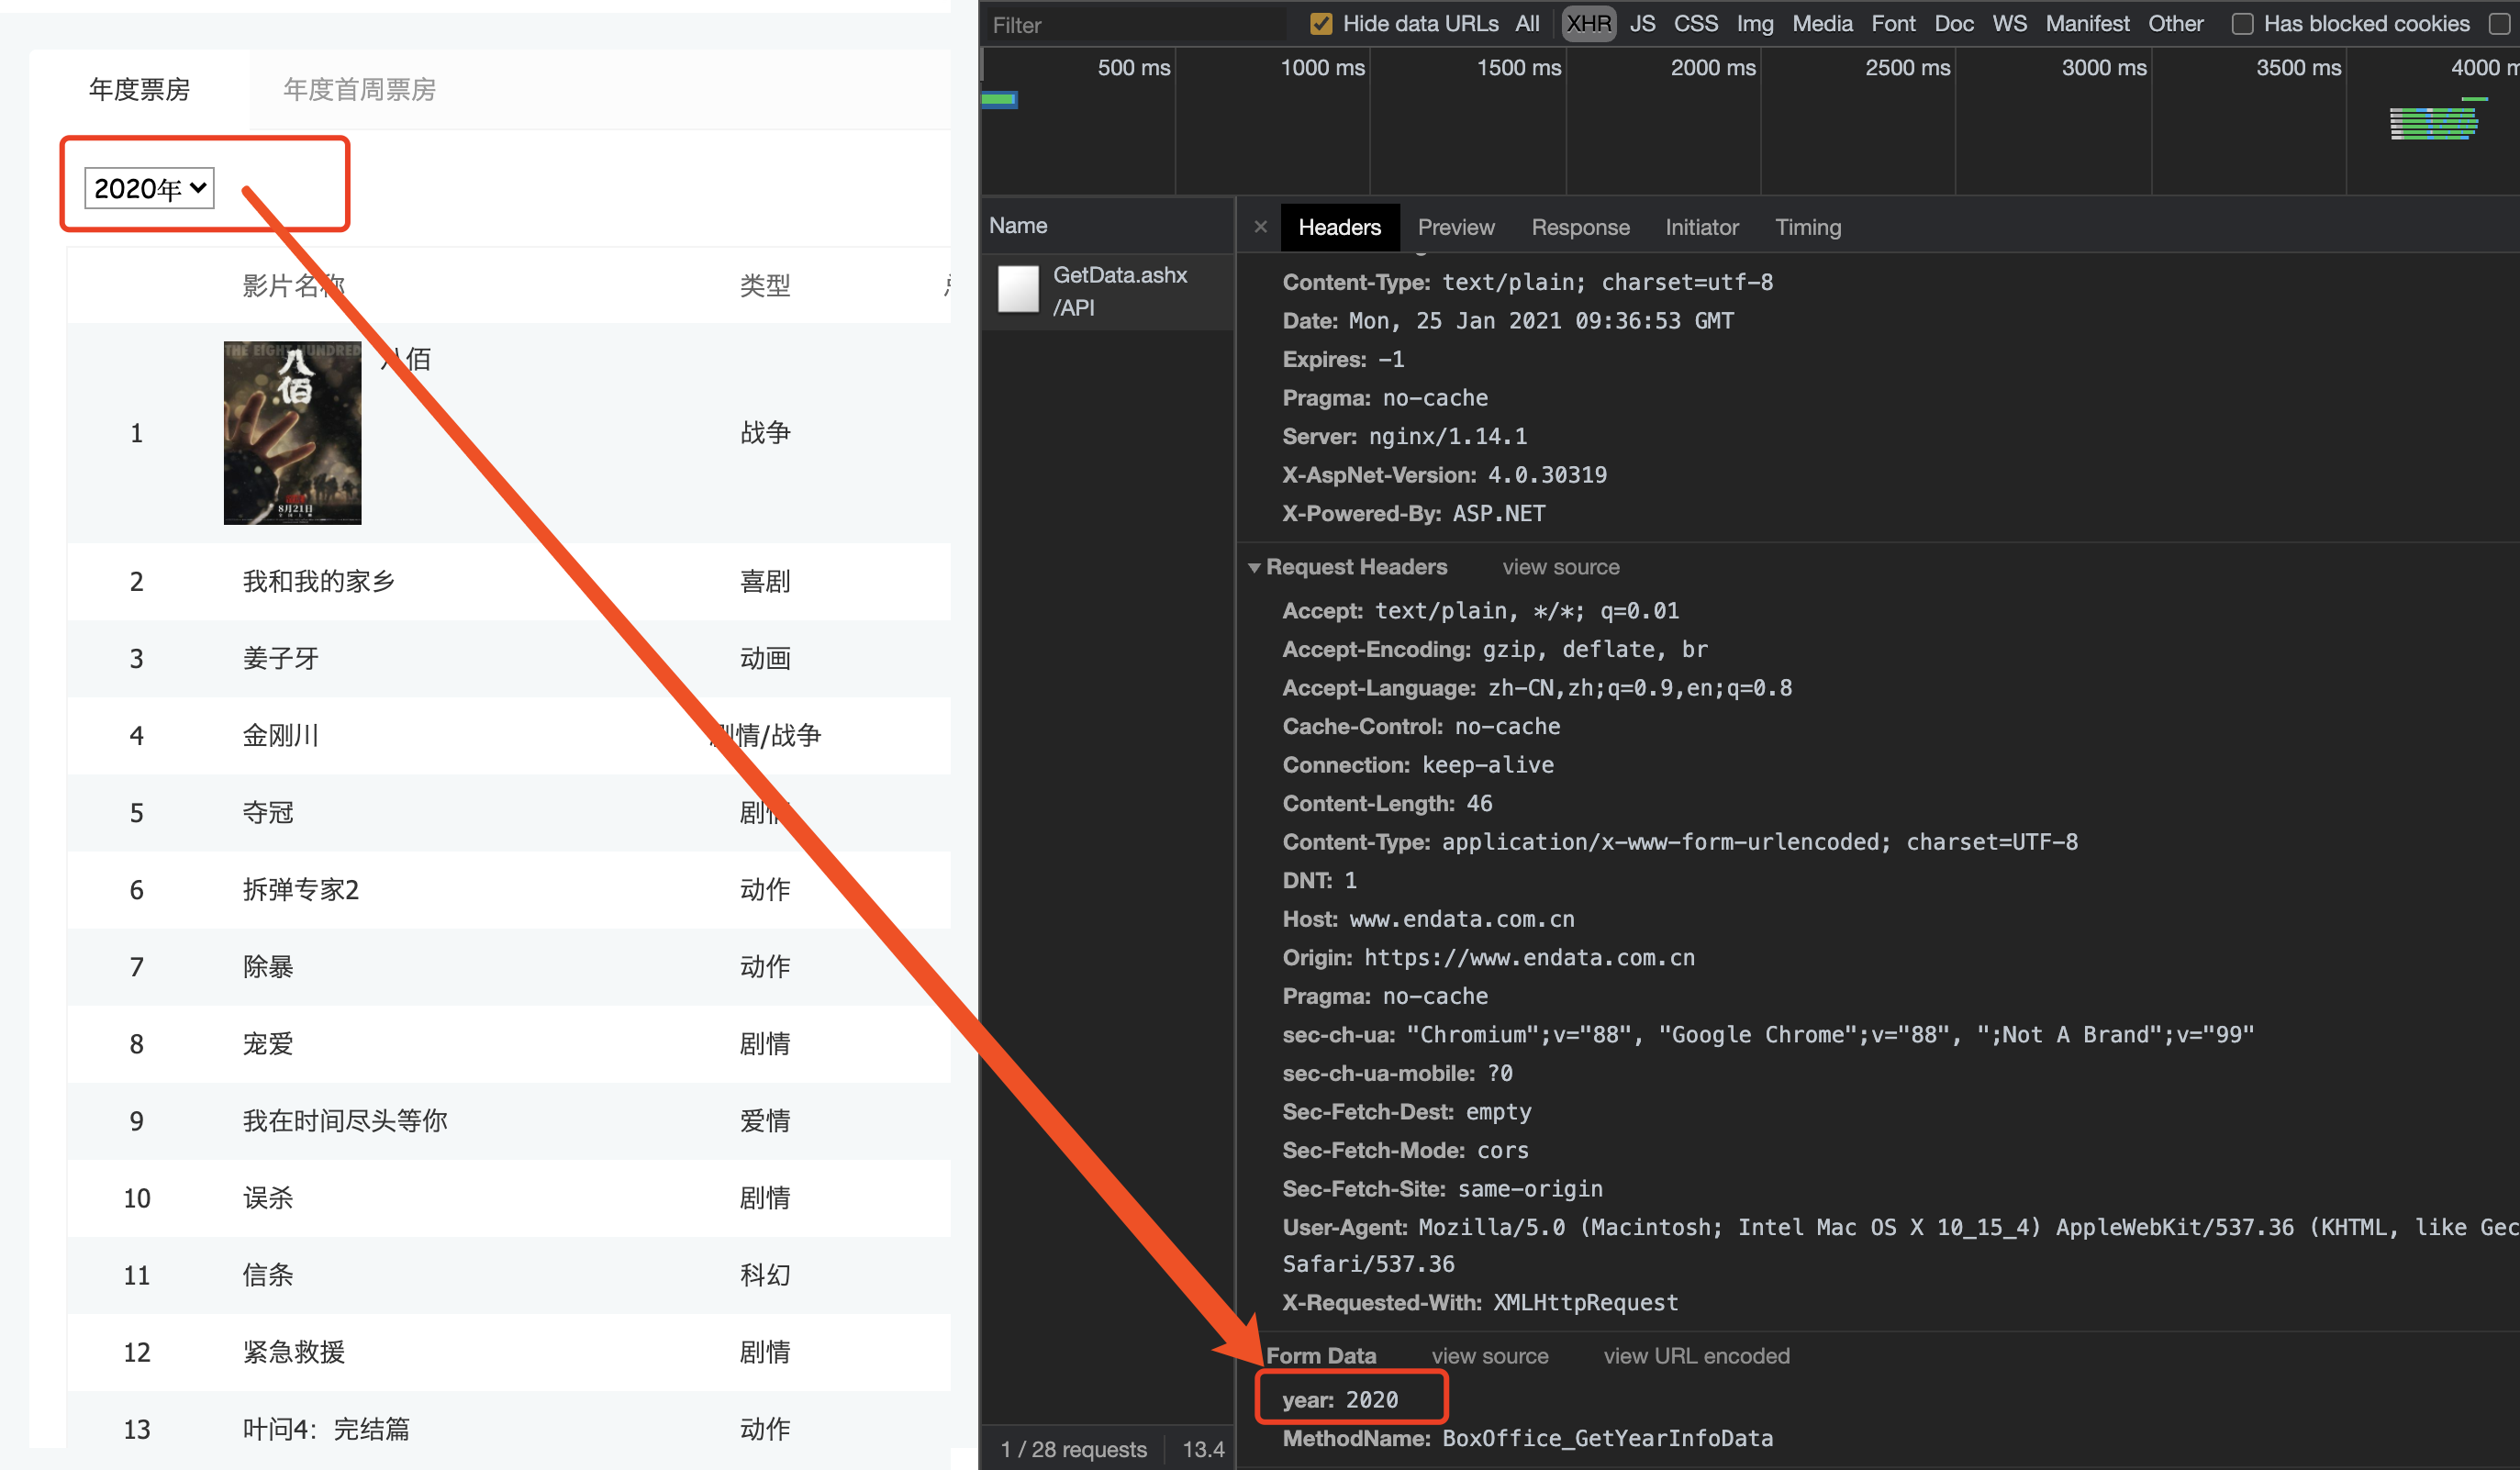Enable Has blocked cookies checkbox
2520x1470 pixels.
[x=2242, y=24]
